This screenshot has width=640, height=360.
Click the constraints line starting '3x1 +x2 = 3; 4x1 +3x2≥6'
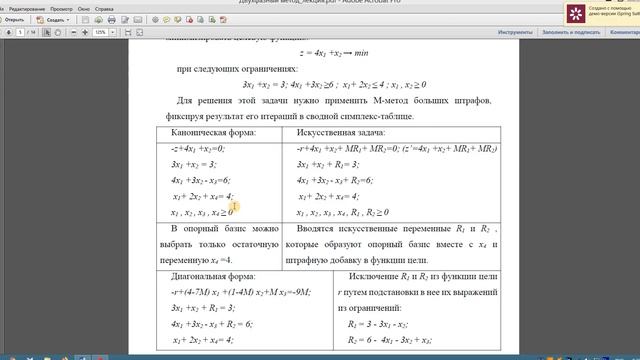click(x=334, y=85)
